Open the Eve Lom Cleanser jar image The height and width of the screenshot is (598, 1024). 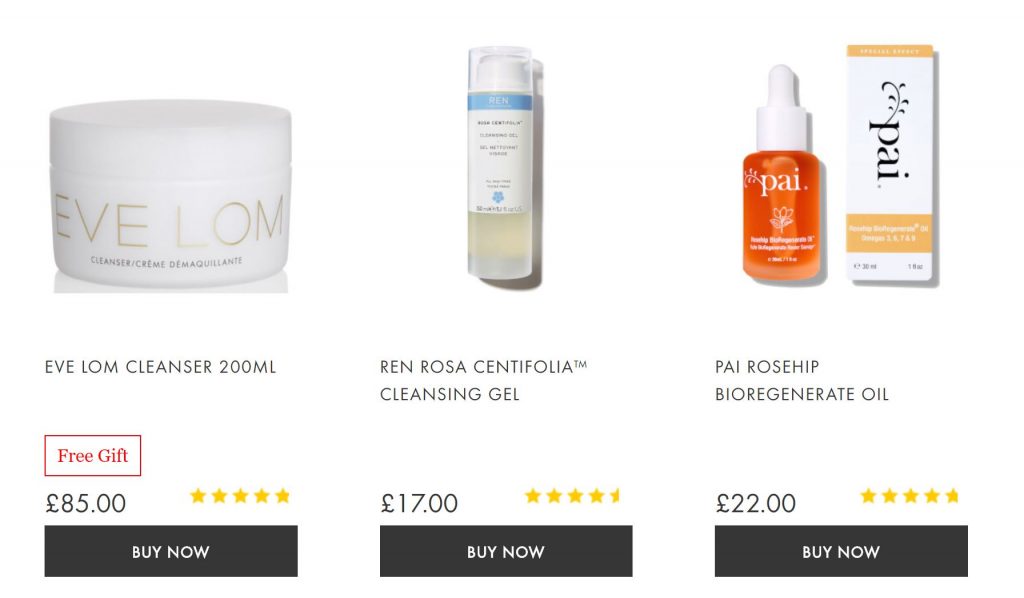(x=170, y=195)
